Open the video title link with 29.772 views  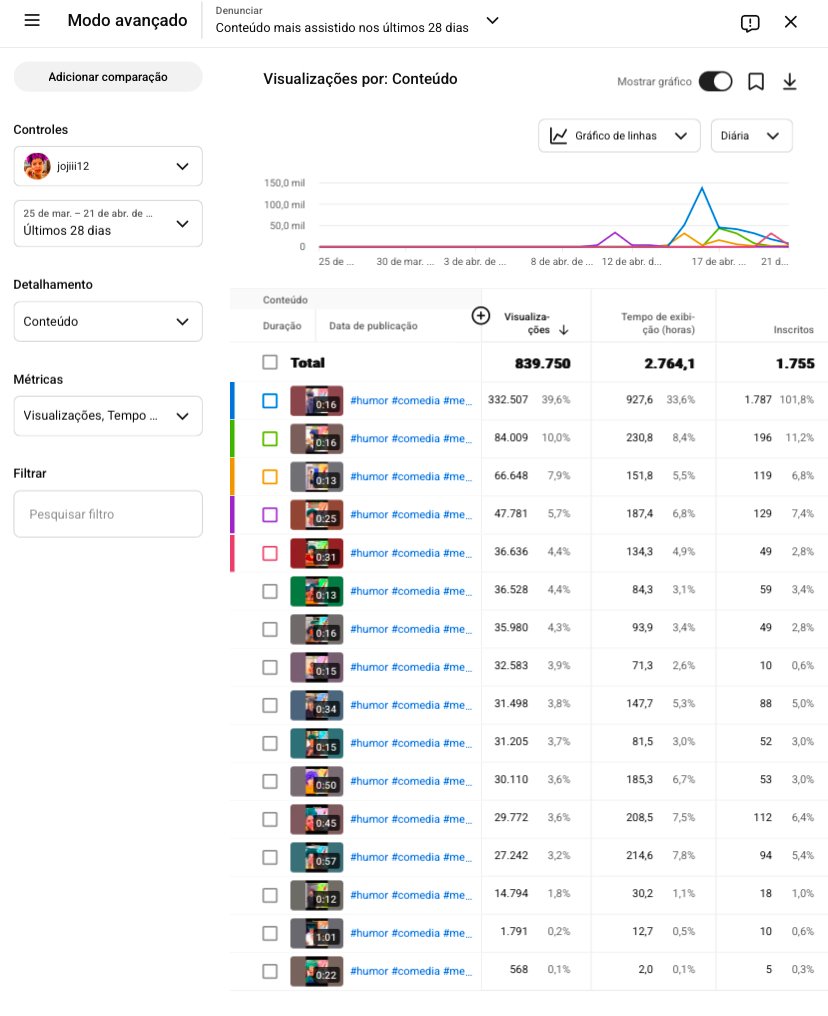point(411,819)
